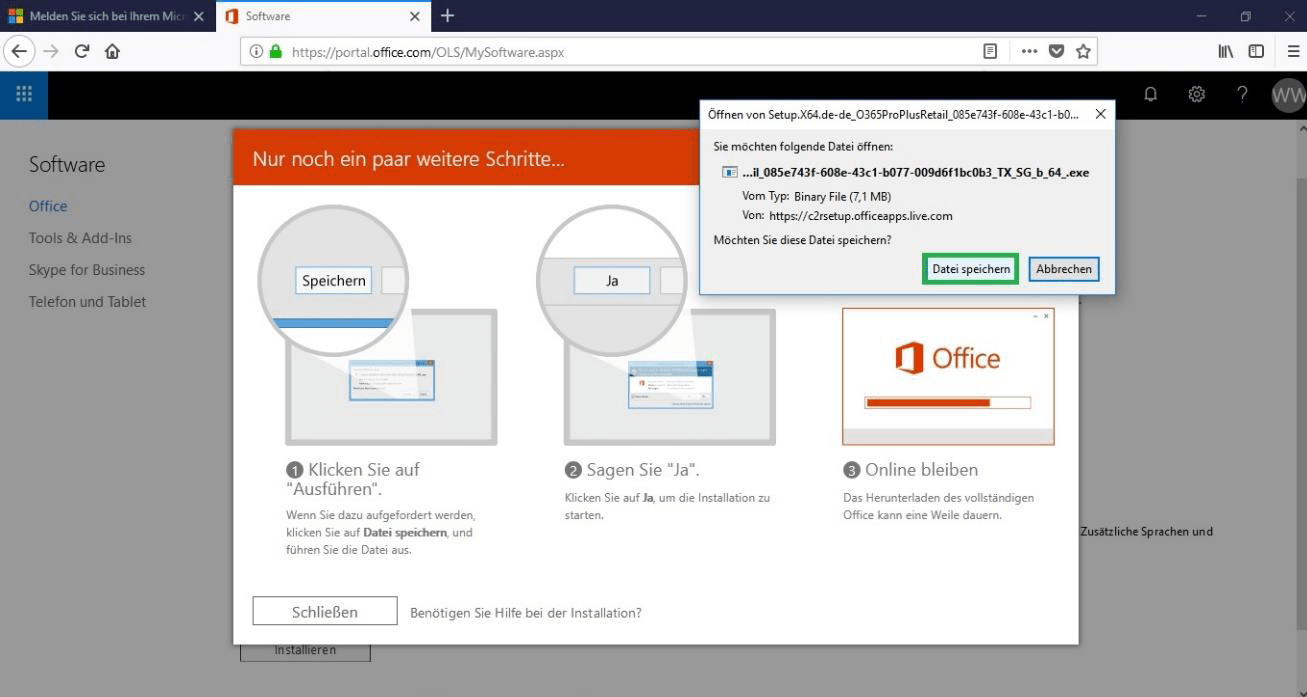
Task: Toggle reader view icon in address bar
Action: point(990,51)
